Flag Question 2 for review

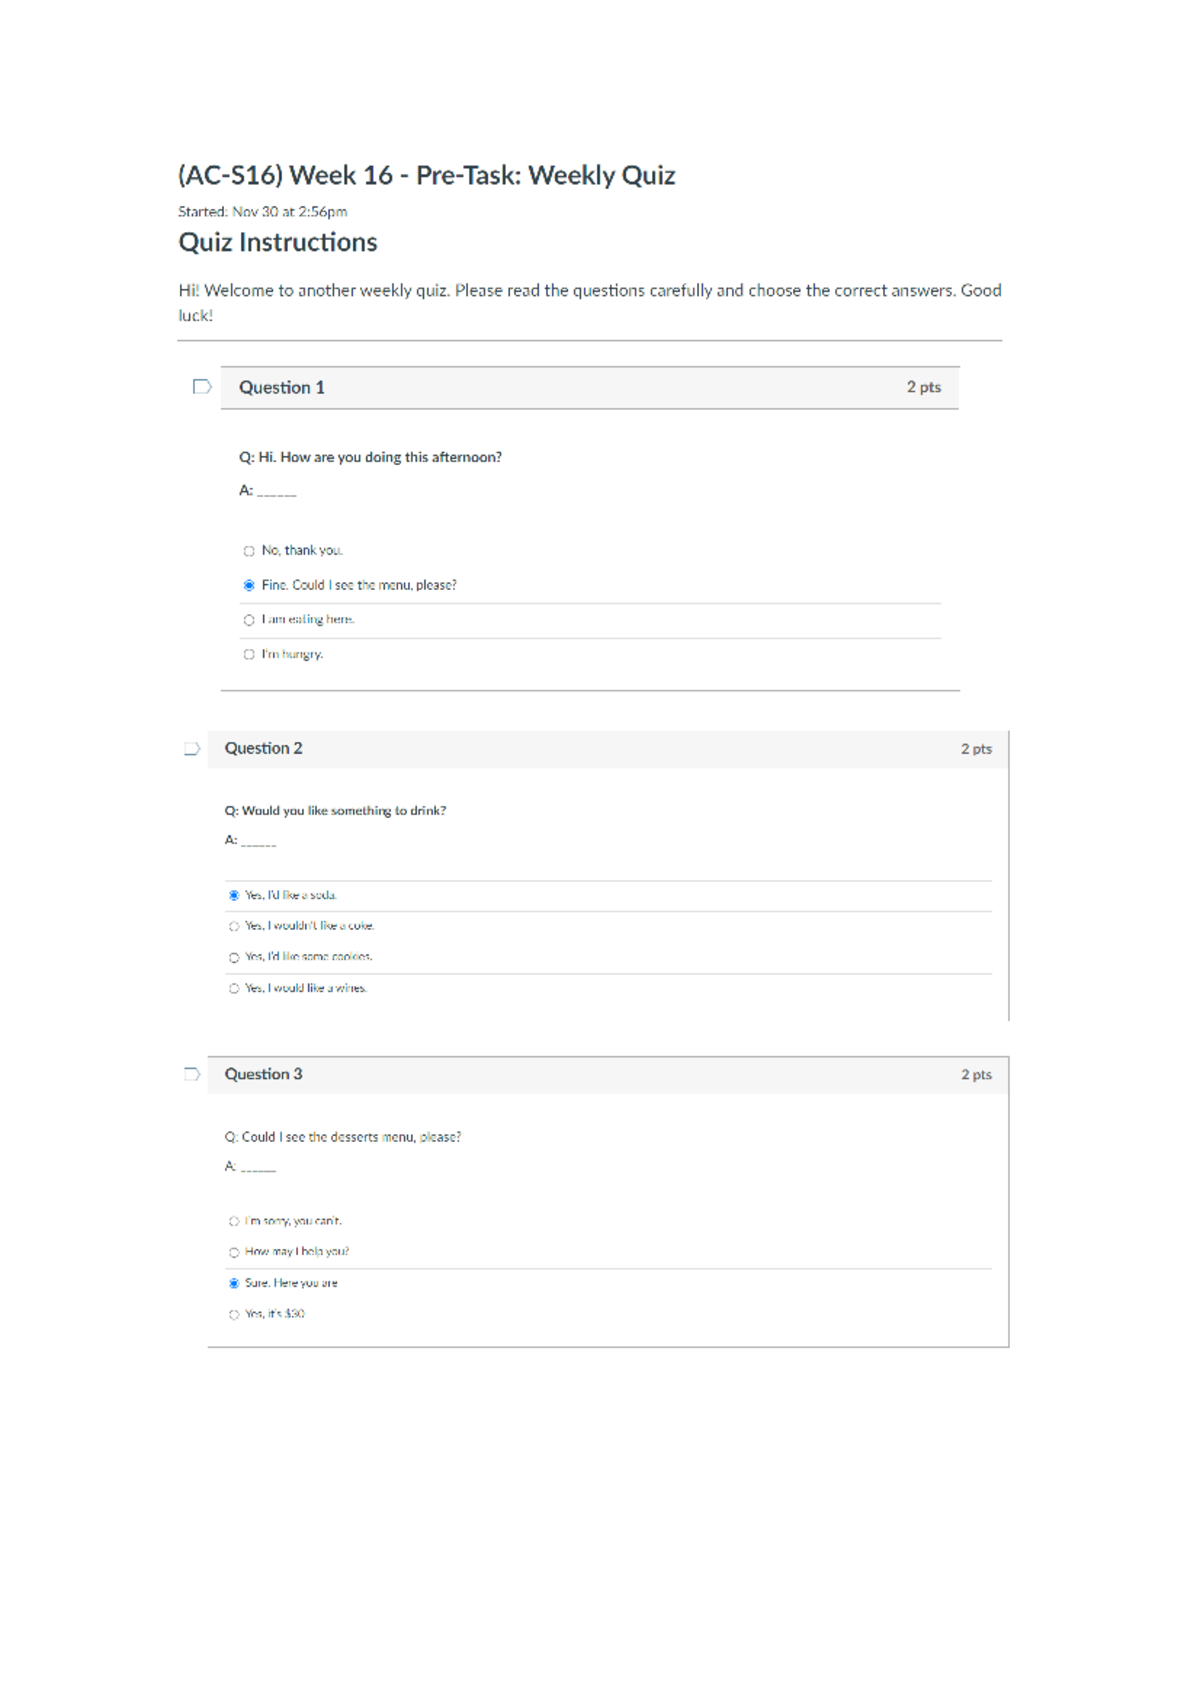[x=192, y=749]
